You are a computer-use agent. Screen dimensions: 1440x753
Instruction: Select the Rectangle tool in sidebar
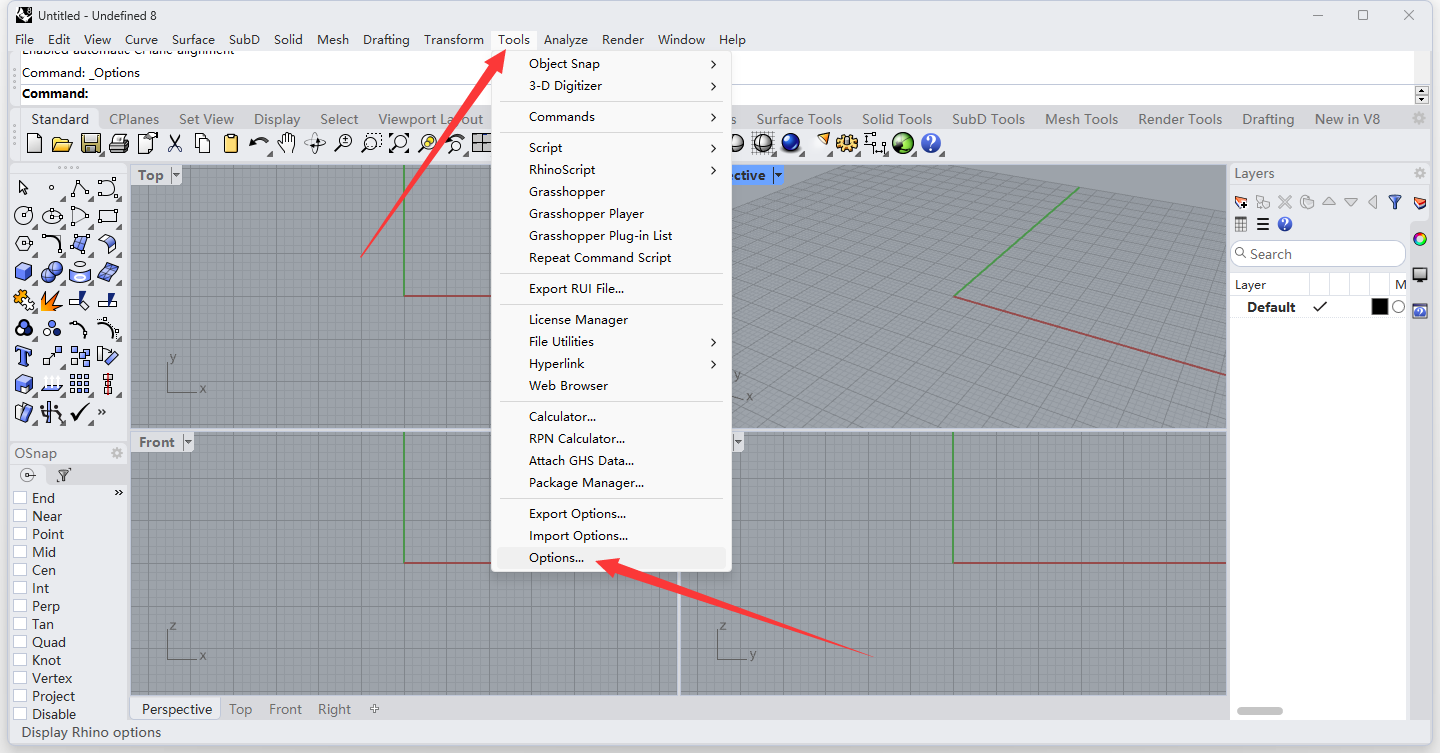coord(108,216)
